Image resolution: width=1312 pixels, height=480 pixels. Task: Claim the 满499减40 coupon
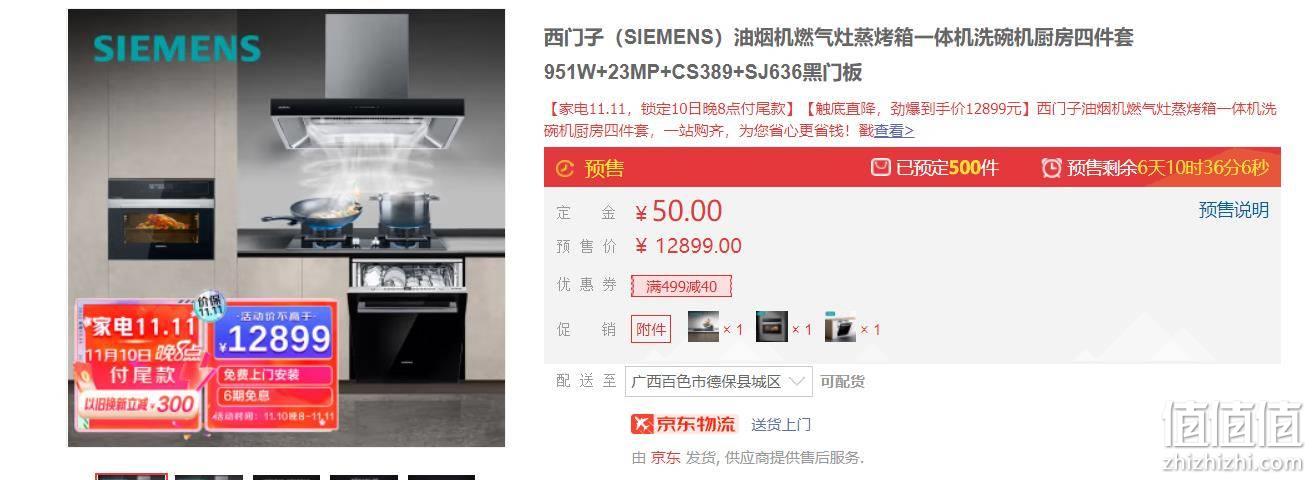coord(681,286)
